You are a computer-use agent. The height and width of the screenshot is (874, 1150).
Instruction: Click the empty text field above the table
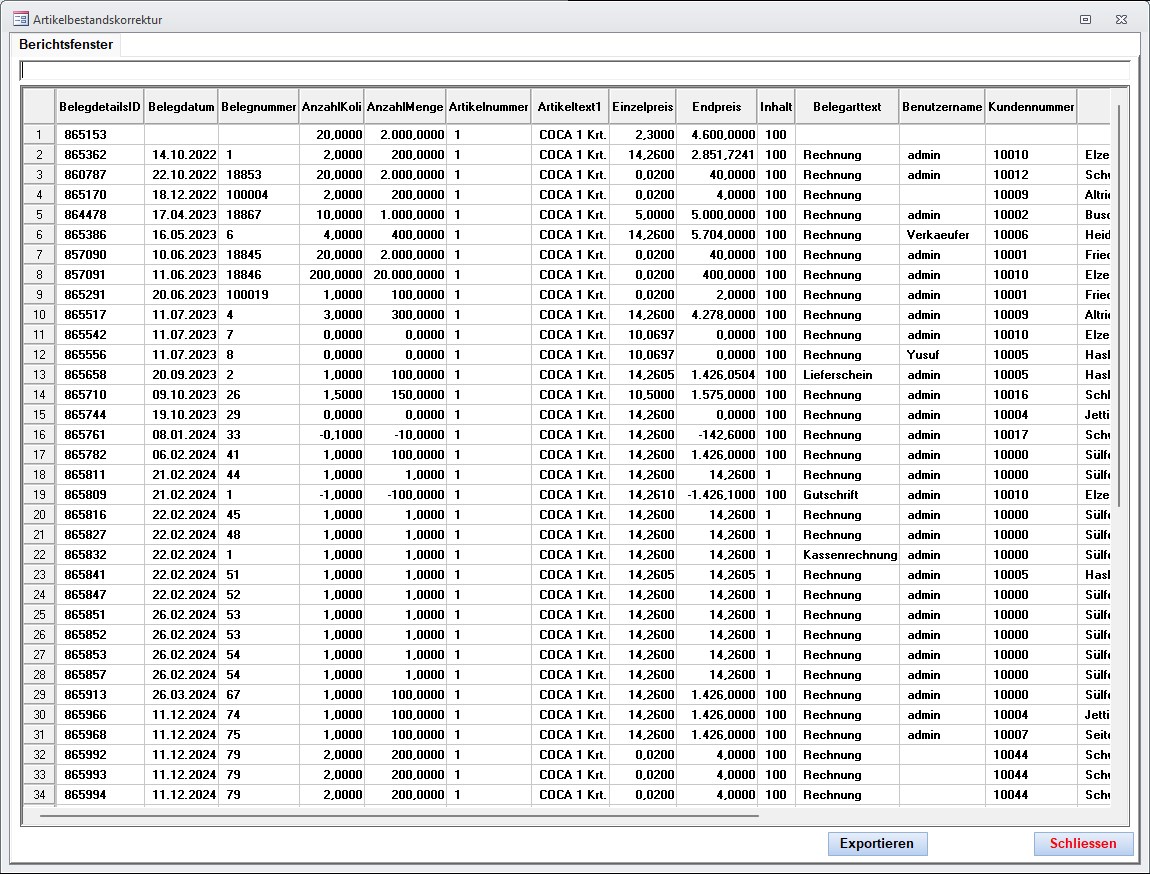pyautogui.click(x=575, y=71)
